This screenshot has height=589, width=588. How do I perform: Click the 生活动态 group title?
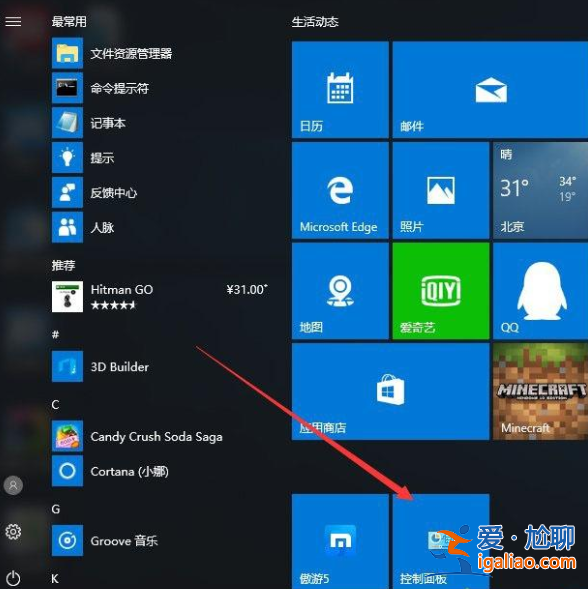315,22
